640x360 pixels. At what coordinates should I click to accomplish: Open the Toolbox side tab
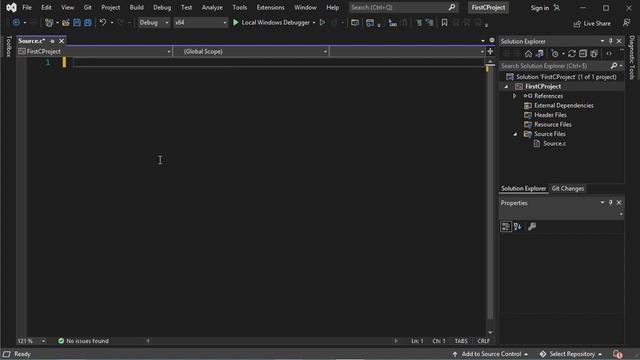[x=9, y=46]
